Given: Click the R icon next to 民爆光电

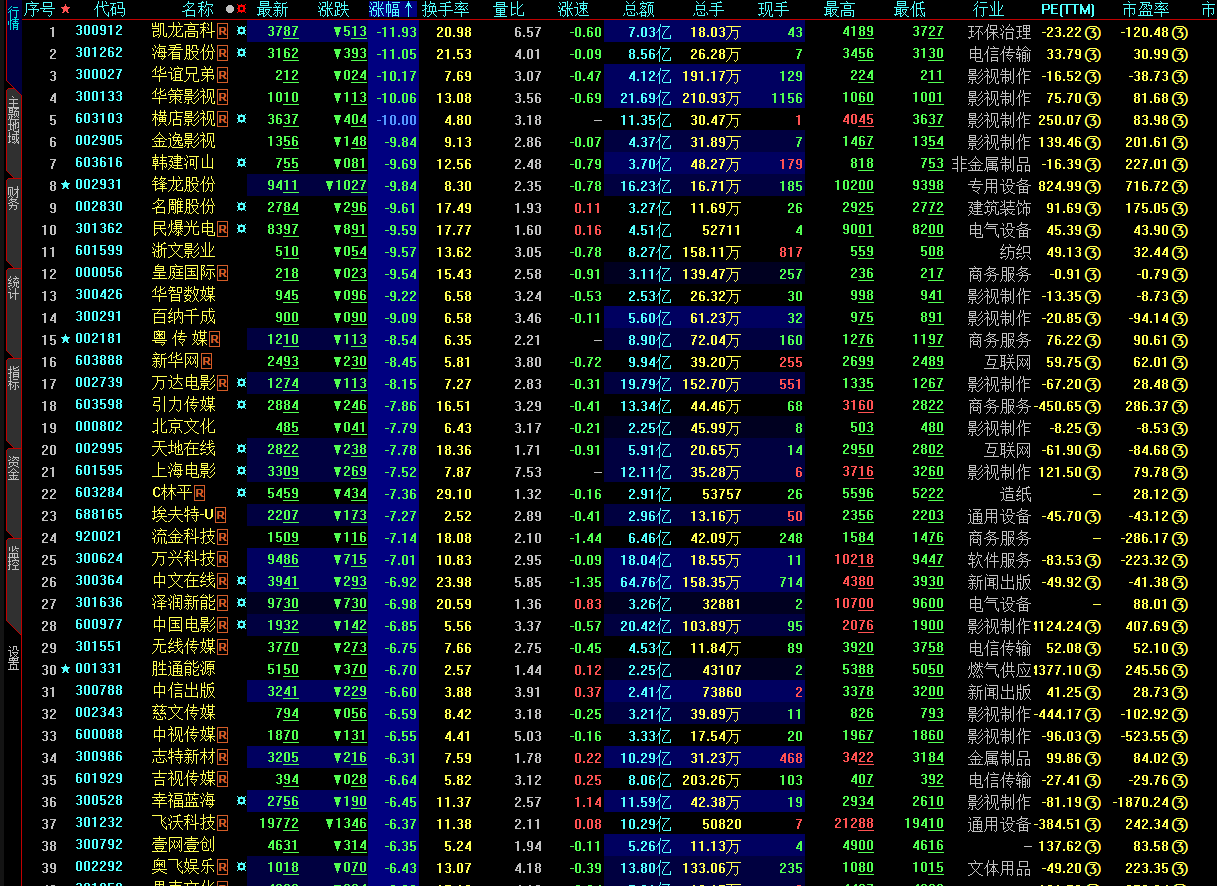Looking at the screenshot, I should pyautogui.click(x=222, y=230).
